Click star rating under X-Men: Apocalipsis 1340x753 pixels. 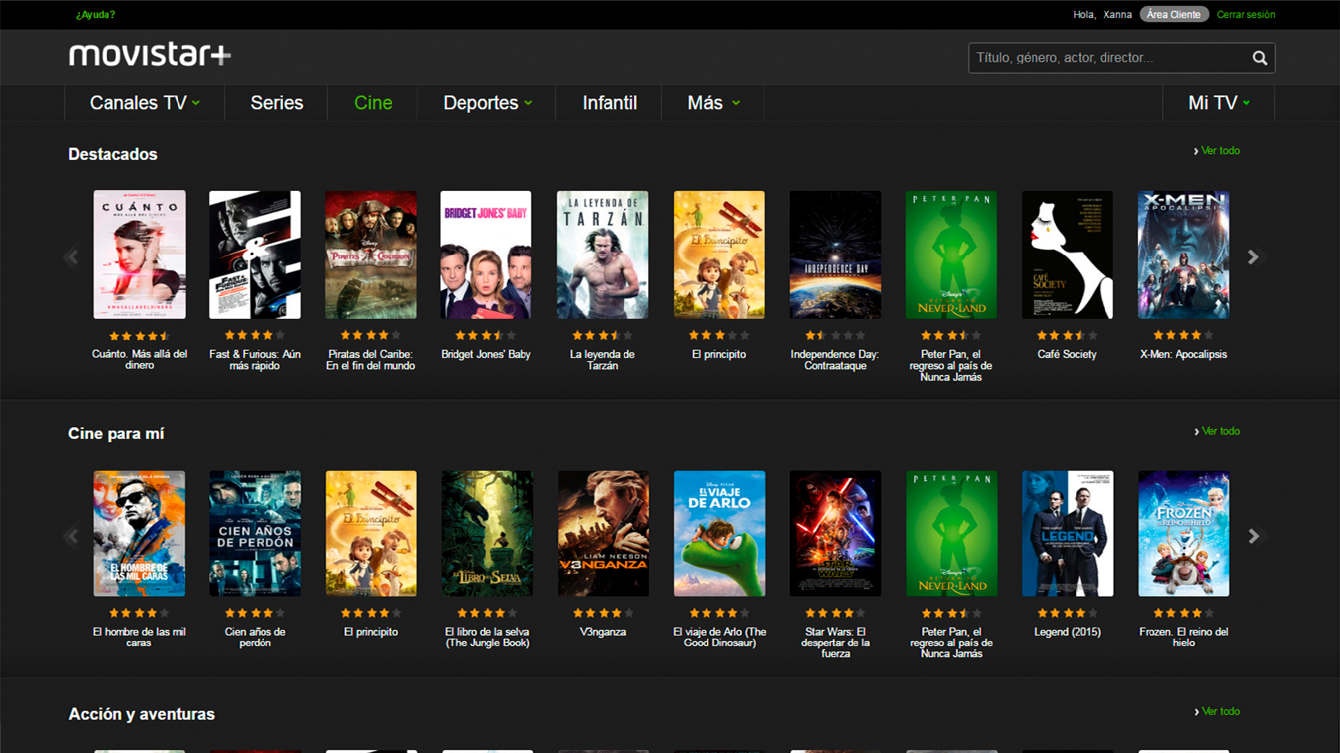[1183, 336]
